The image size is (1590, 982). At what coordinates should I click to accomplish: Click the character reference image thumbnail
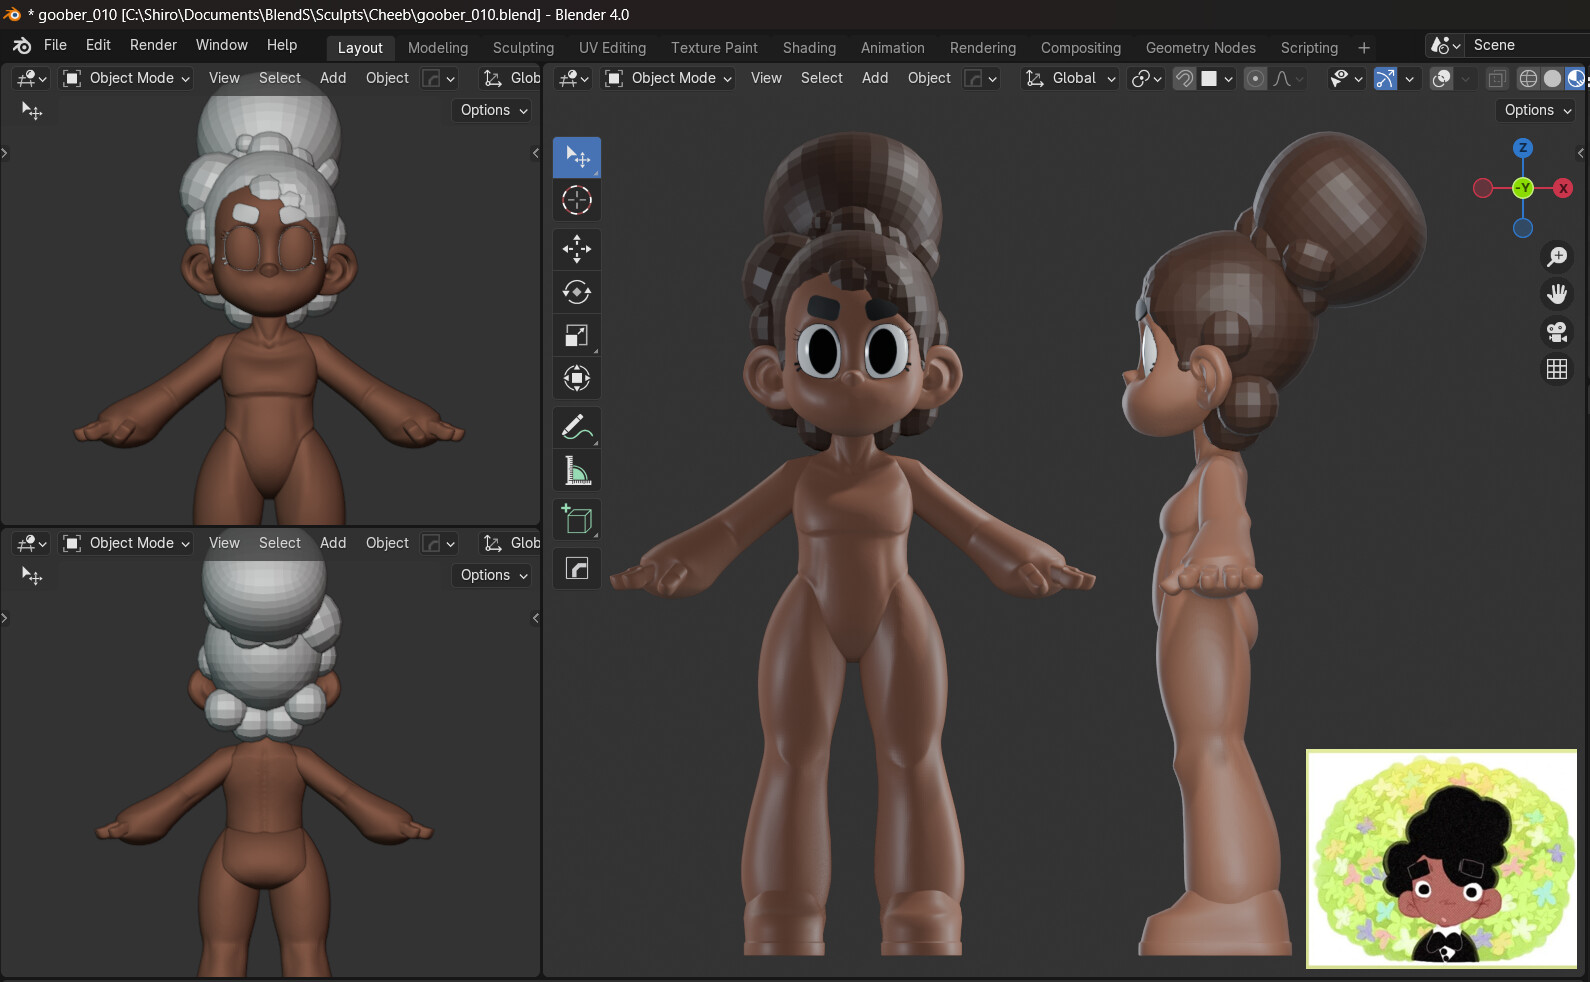pos(1441,859)
